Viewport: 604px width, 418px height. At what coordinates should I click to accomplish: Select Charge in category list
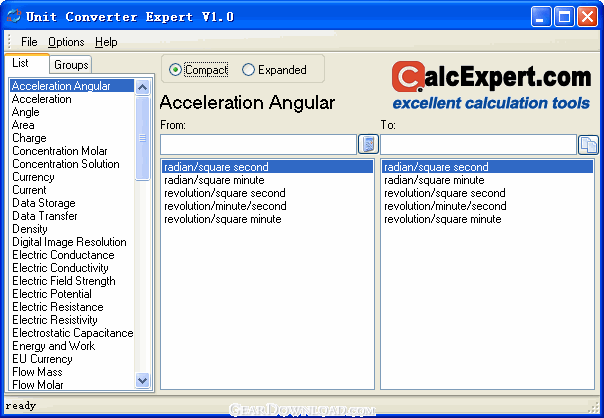(72, 138)
